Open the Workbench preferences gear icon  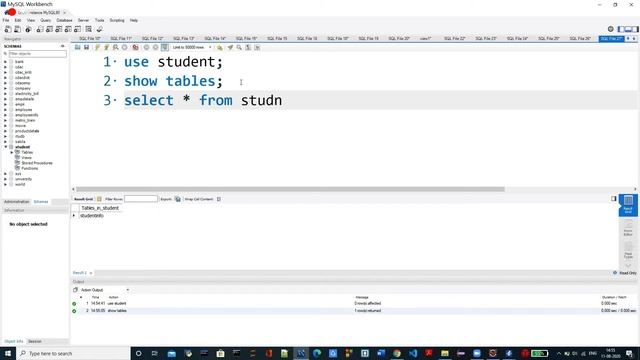tap(611, 29)
